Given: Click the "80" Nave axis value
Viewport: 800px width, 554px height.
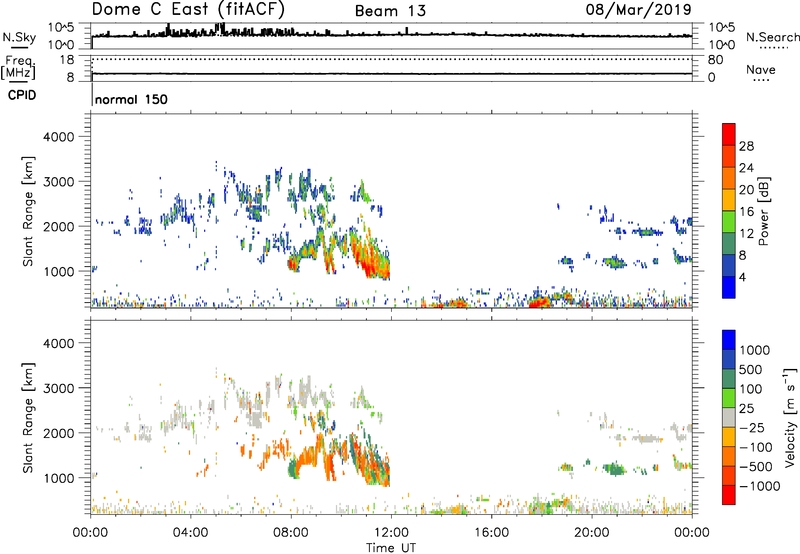Looking at the screenshot, I should [715, 60].
